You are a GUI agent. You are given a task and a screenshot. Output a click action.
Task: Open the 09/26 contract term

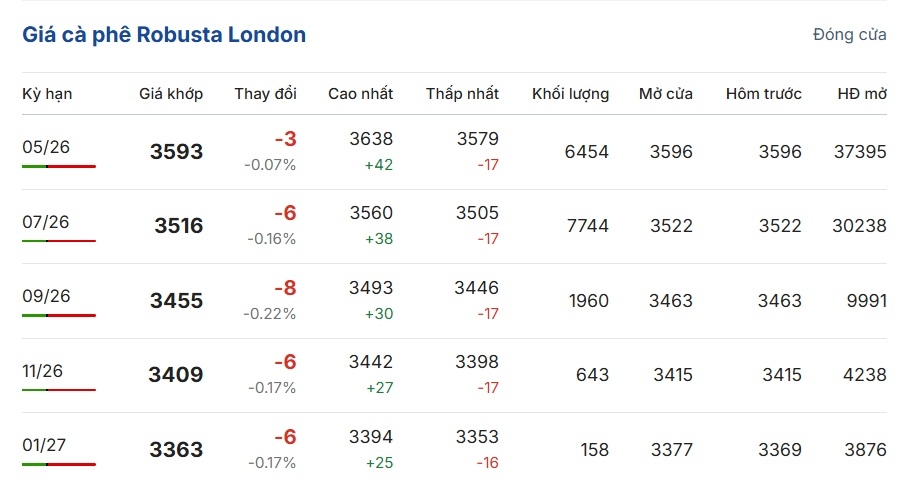tap(46, 296)
